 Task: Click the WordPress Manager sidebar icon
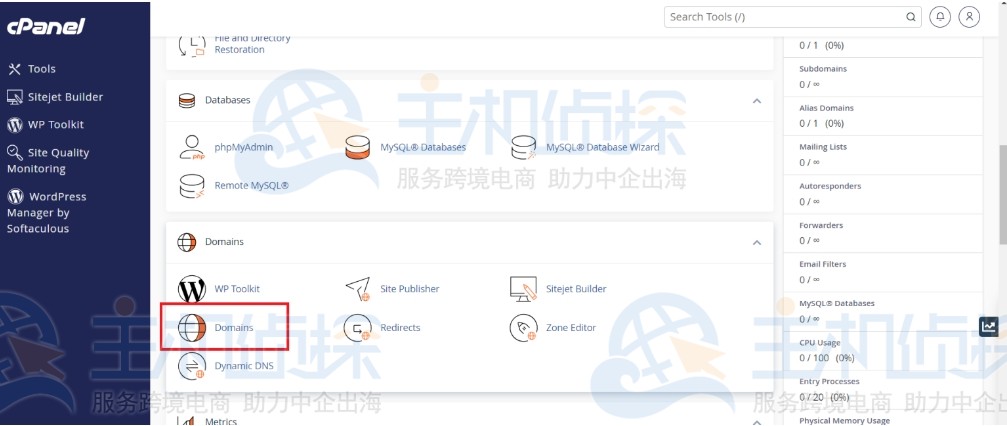(15, 196)
